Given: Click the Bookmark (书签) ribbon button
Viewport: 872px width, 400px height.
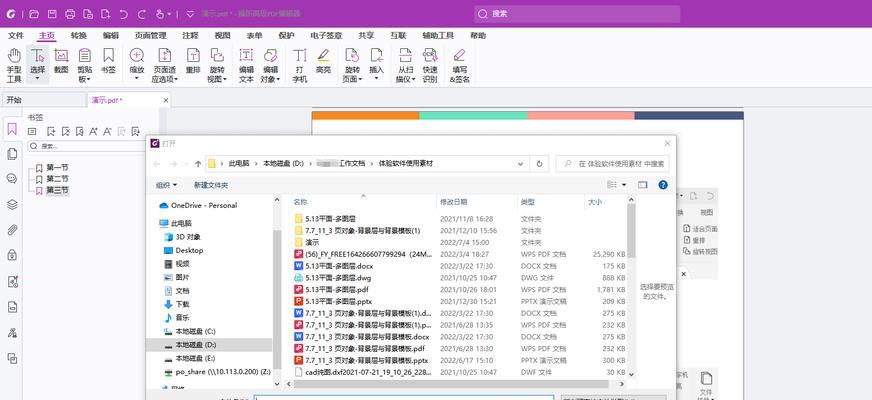Looking at the screenshot, I should tap(108, 61).
